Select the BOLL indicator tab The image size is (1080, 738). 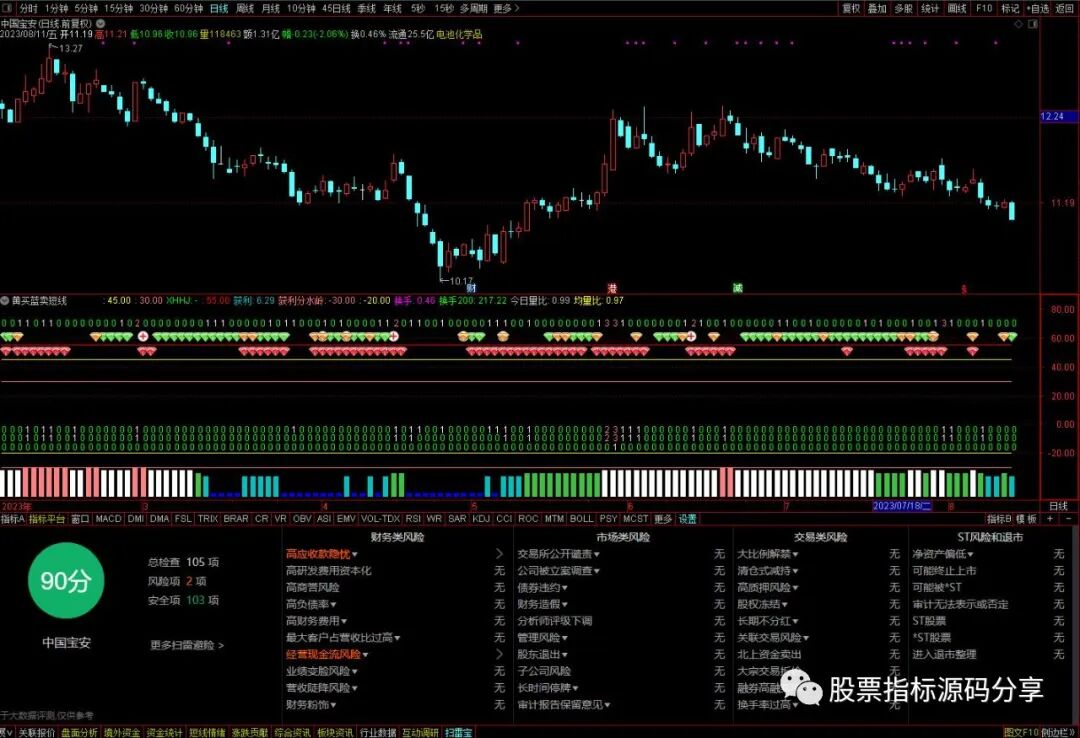pyautogui.click(x=581, y=519)
